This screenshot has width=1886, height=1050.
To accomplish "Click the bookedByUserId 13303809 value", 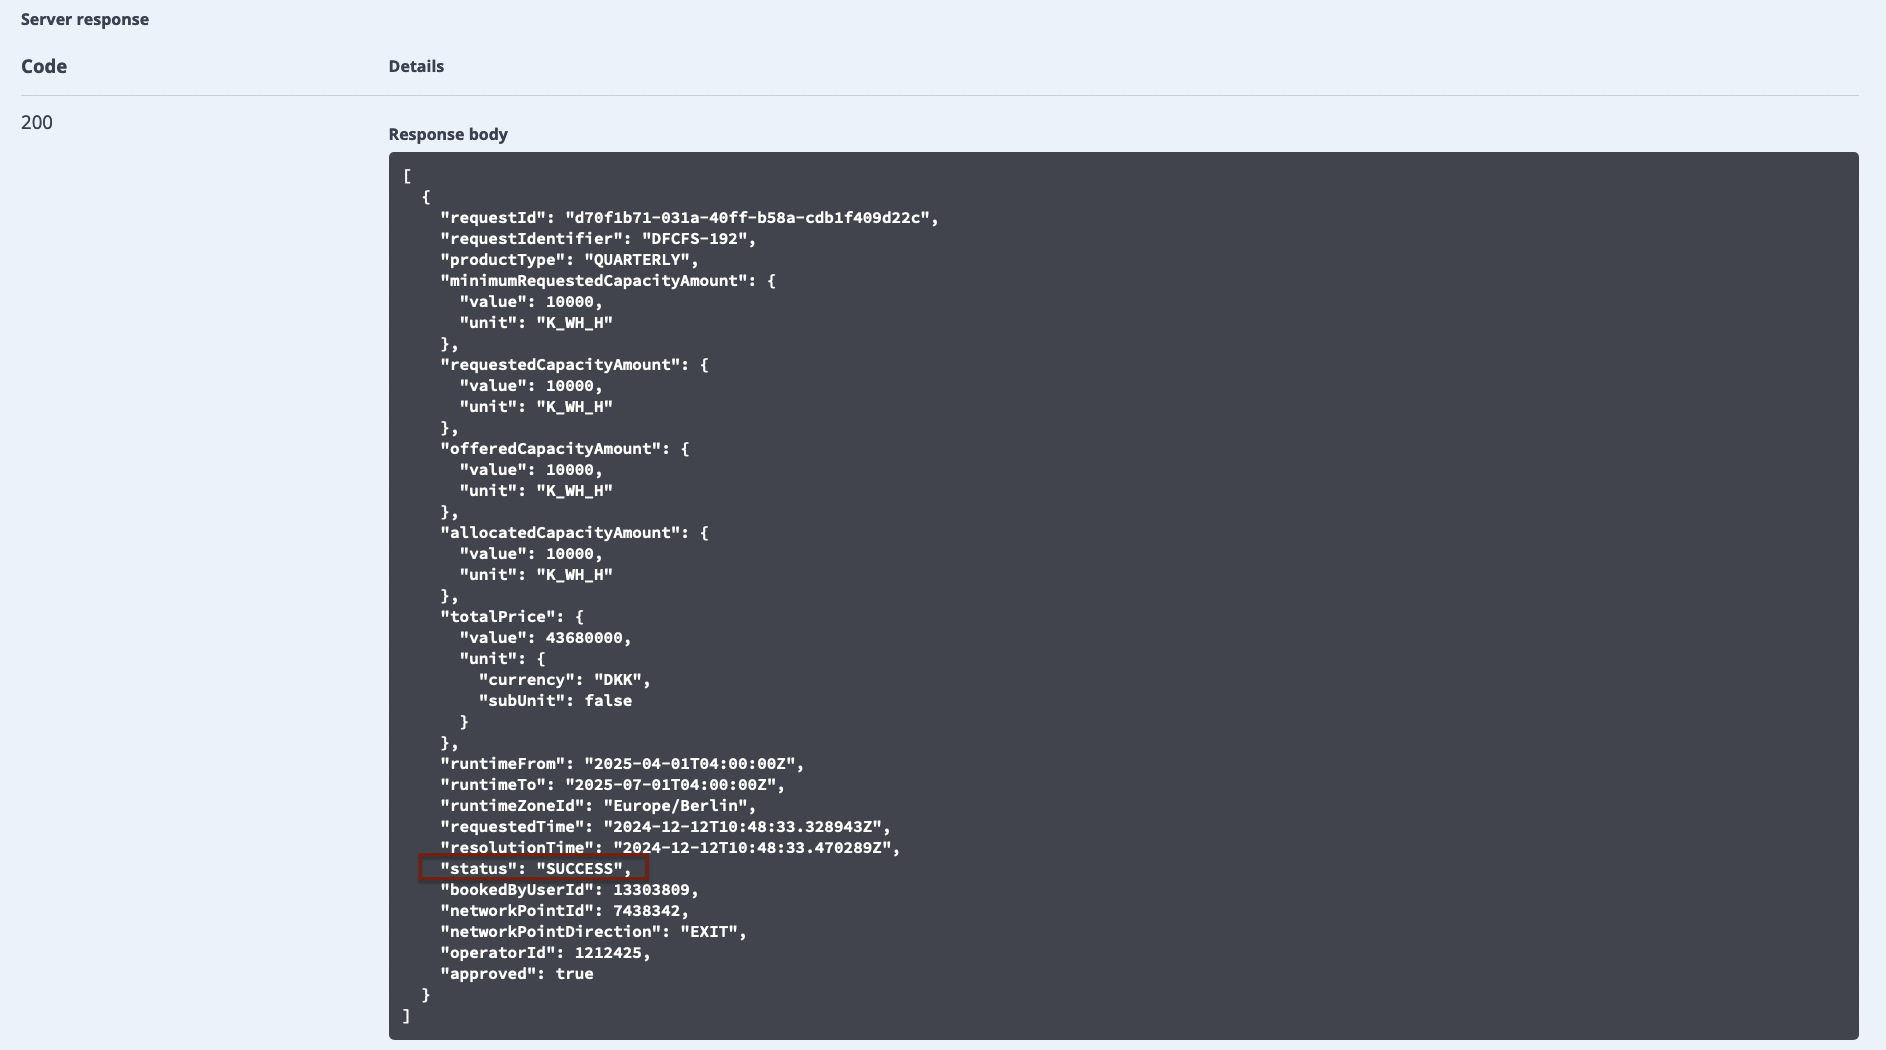I will pos(651,890).
